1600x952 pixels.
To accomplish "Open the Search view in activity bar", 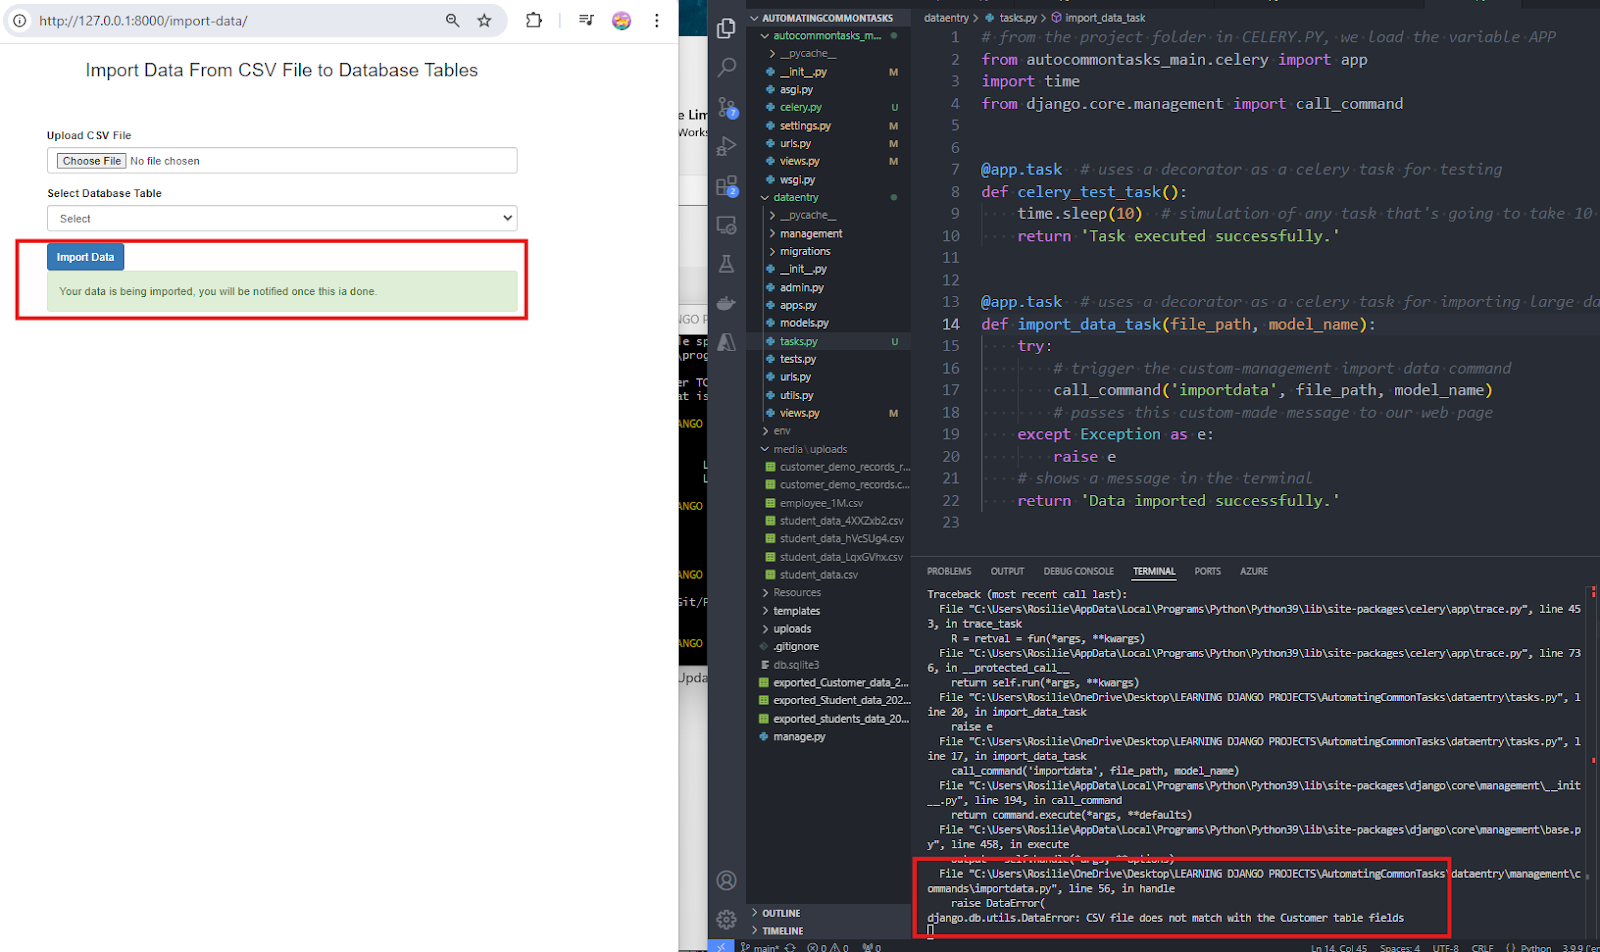I will click(x=727, y=67).
